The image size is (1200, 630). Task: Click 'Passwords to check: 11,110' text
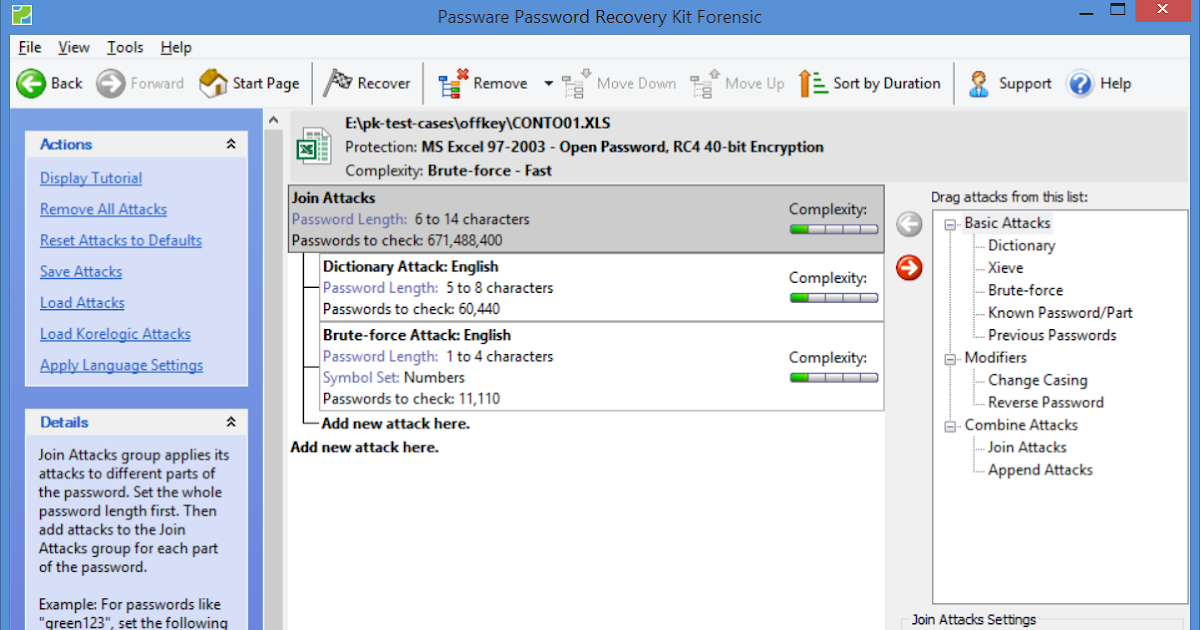pos(411,398)
